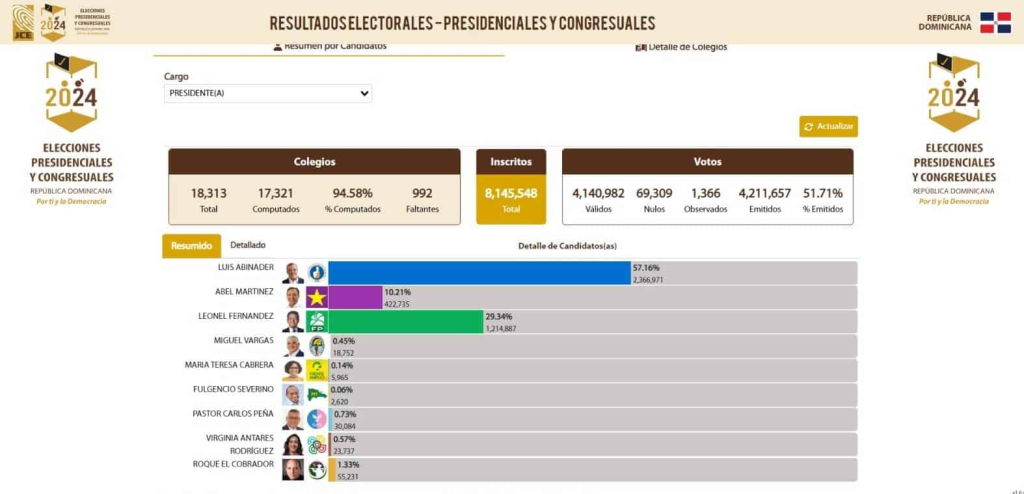Click the JCE logo in the header
Image resolution: width=1024 pixels, height=494 pixels.
pos(23,22)
